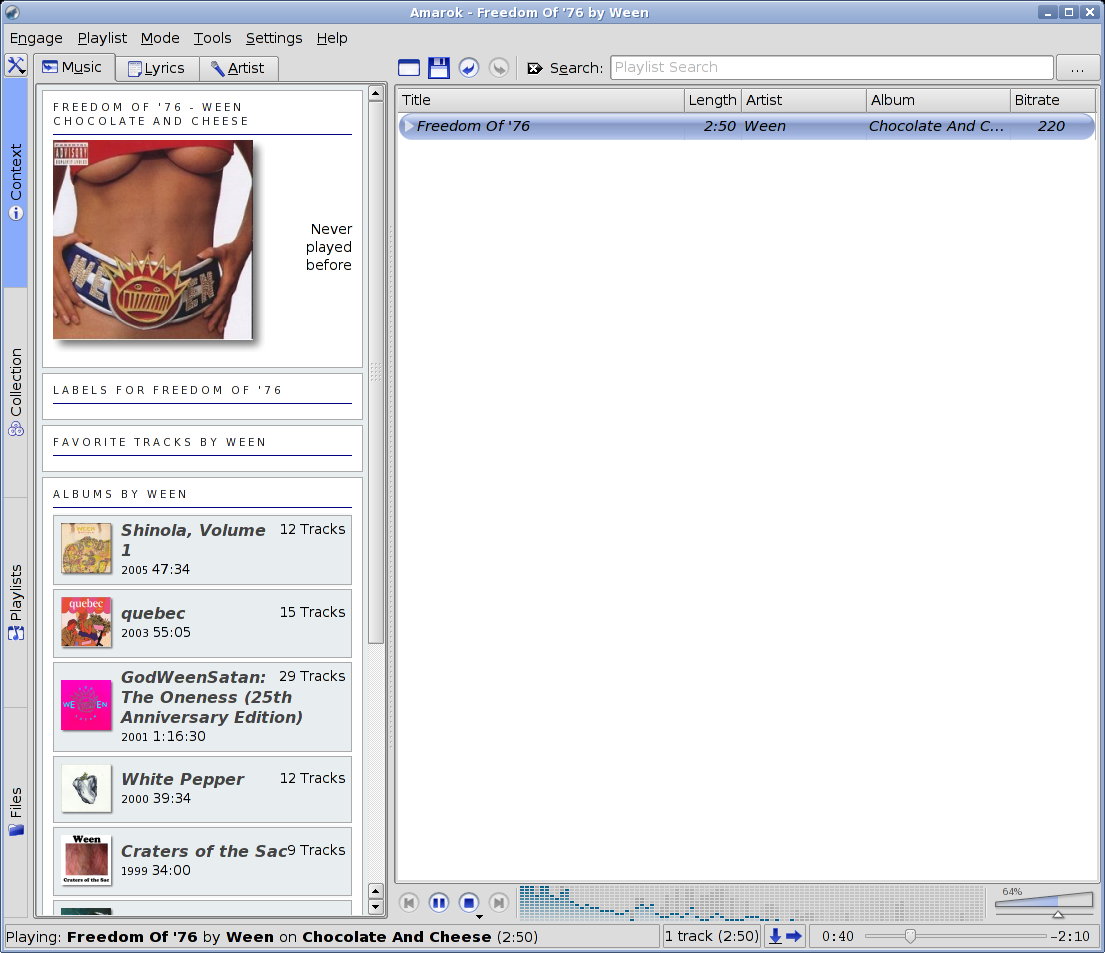This screenshot has width=1105, height=953.
Task: Toggle the blue right-arrow status icon
Action: [x=794, y=936]
